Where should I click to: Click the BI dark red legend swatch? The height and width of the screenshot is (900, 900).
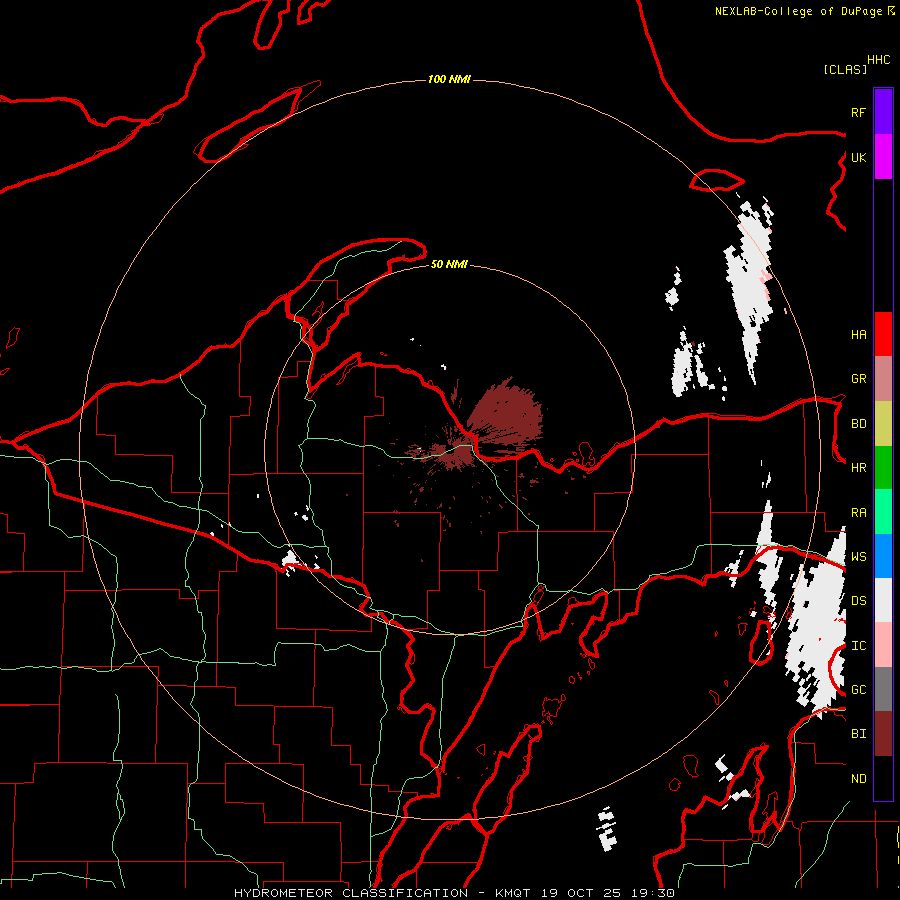click(x=883, y=734)
